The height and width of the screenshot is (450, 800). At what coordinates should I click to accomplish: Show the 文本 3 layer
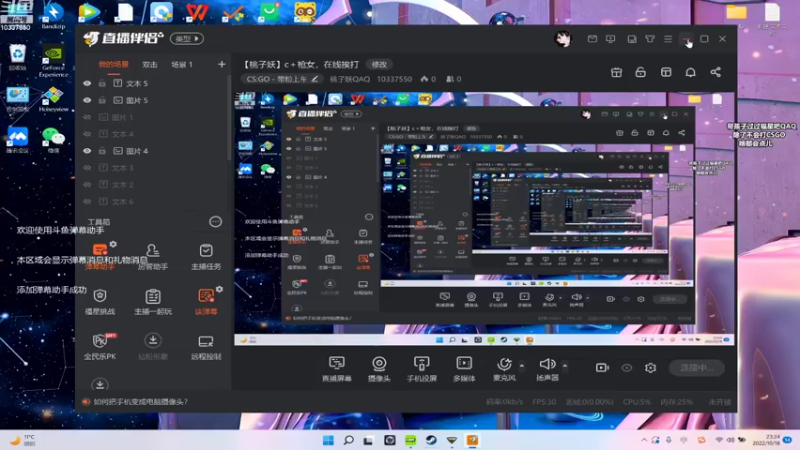coord(87,168)
